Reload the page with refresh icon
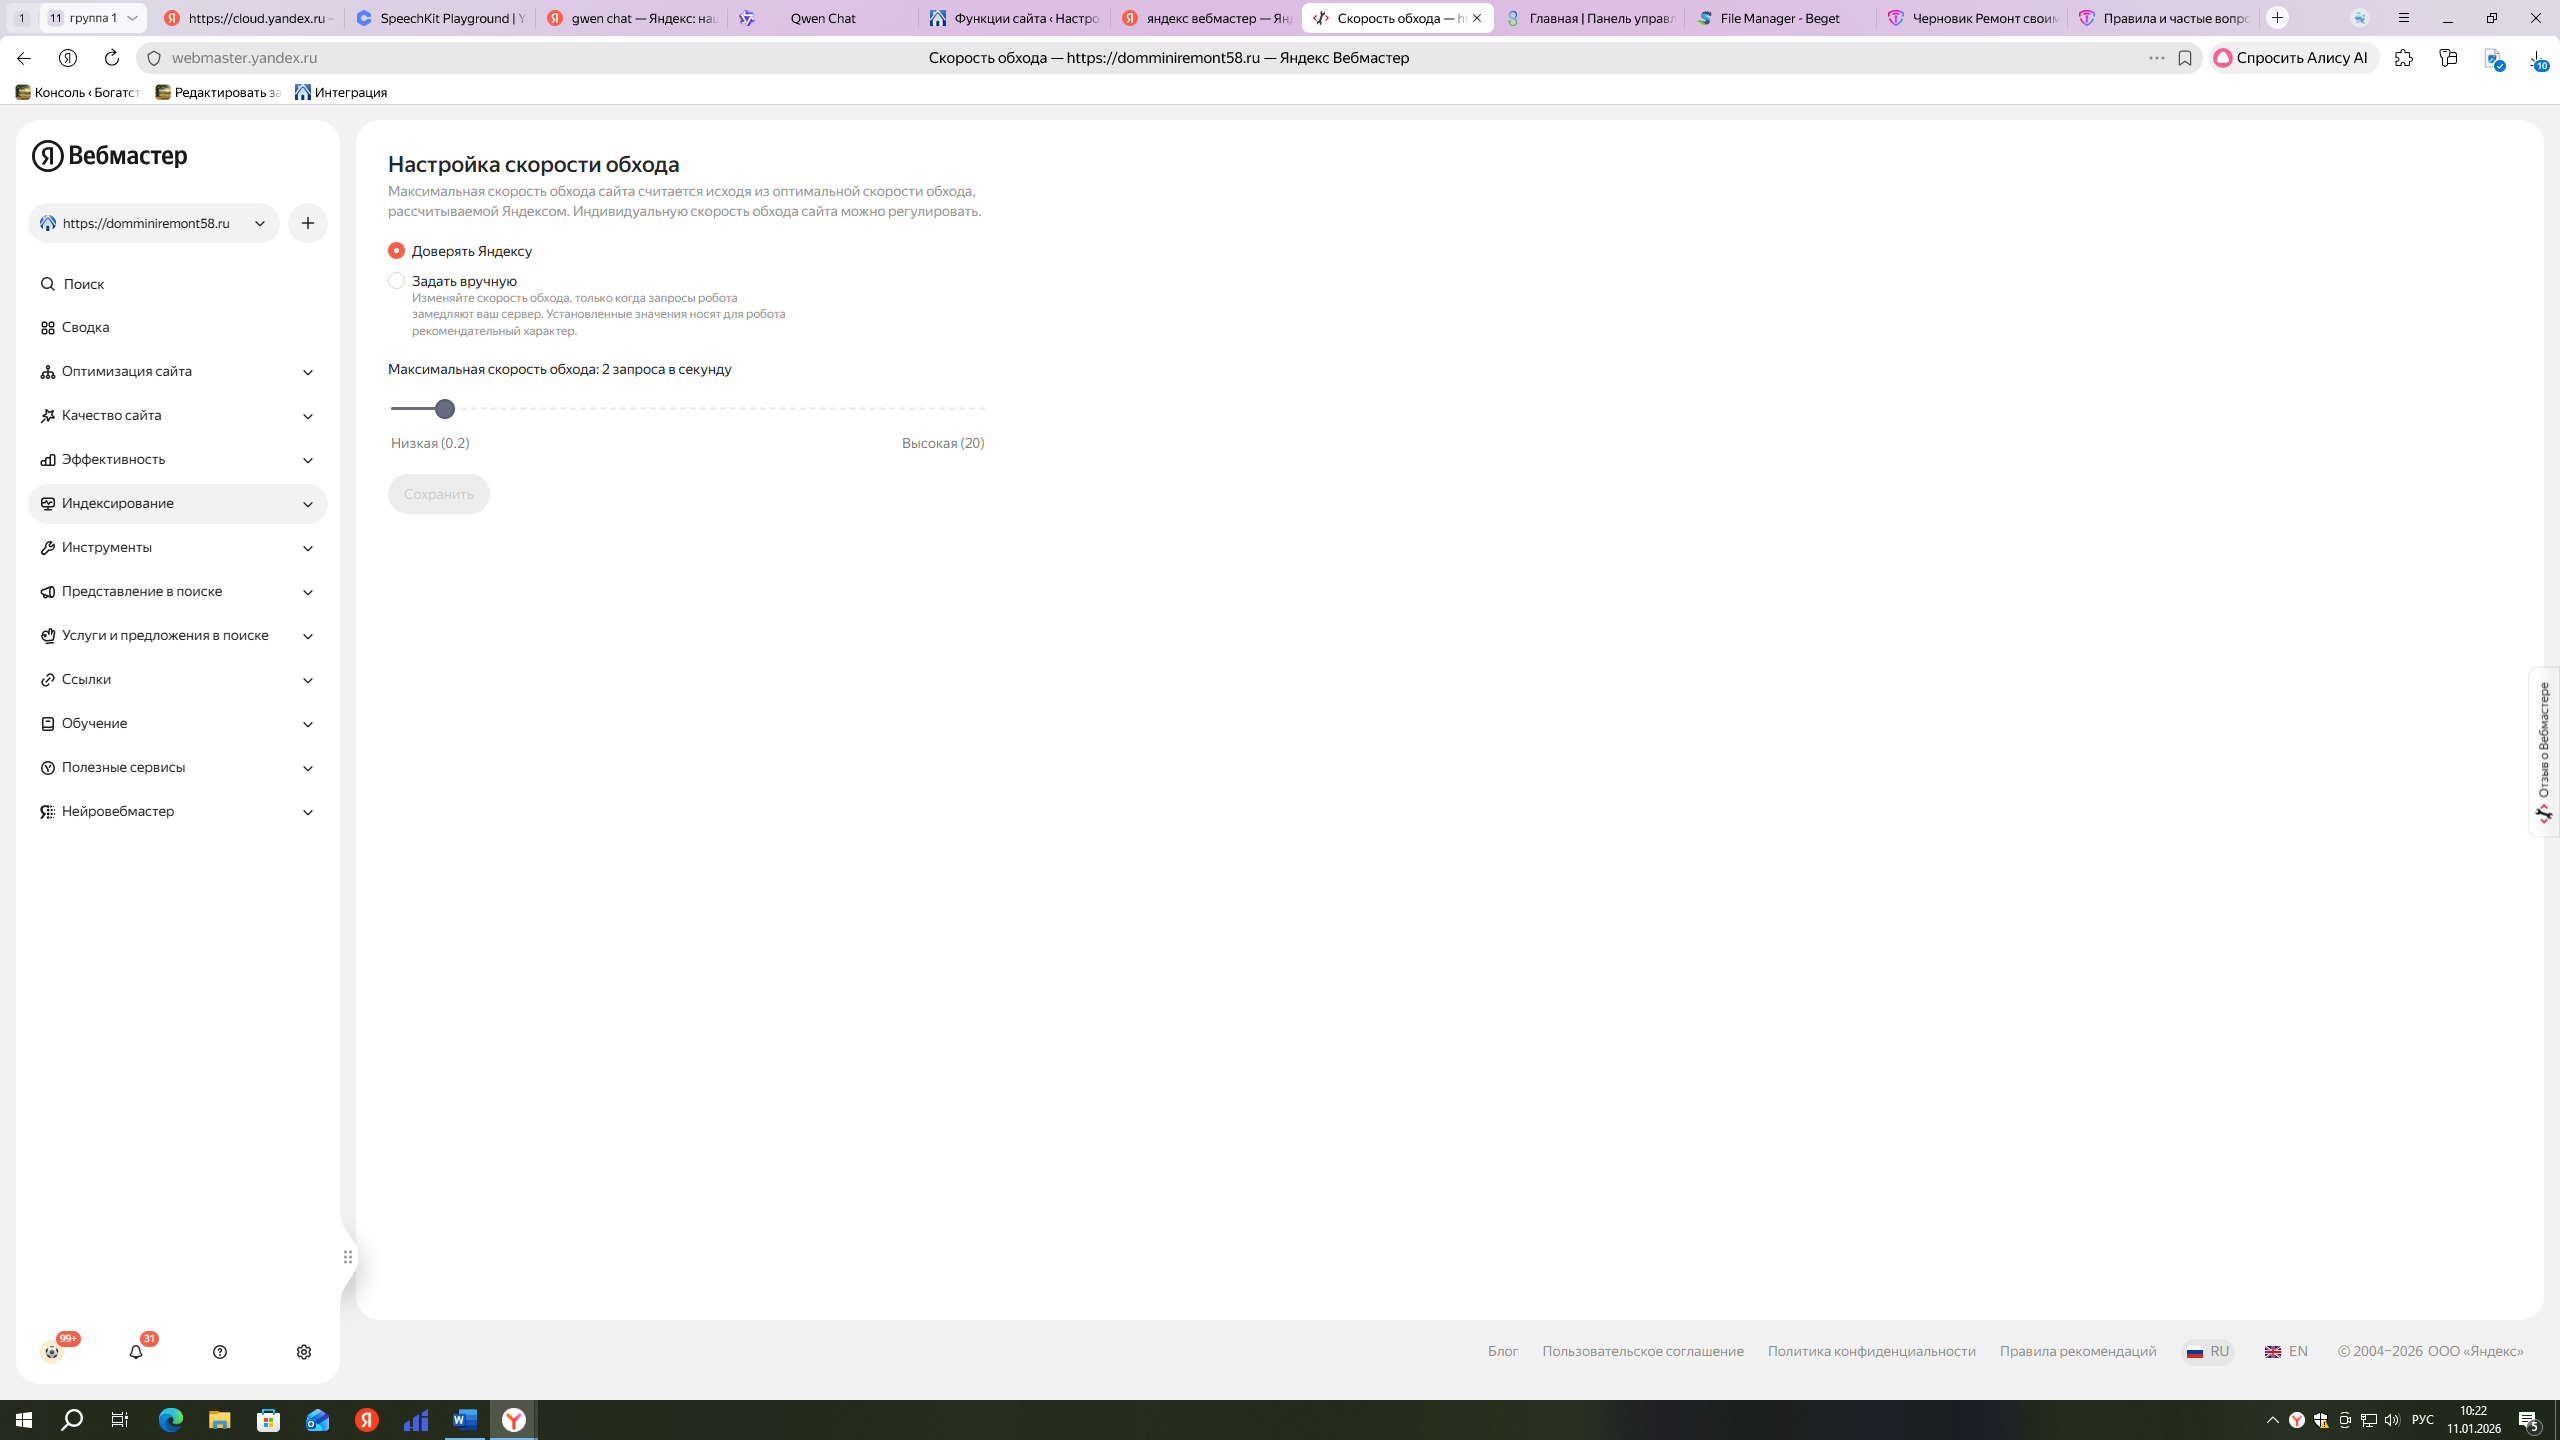 point(112,58)
